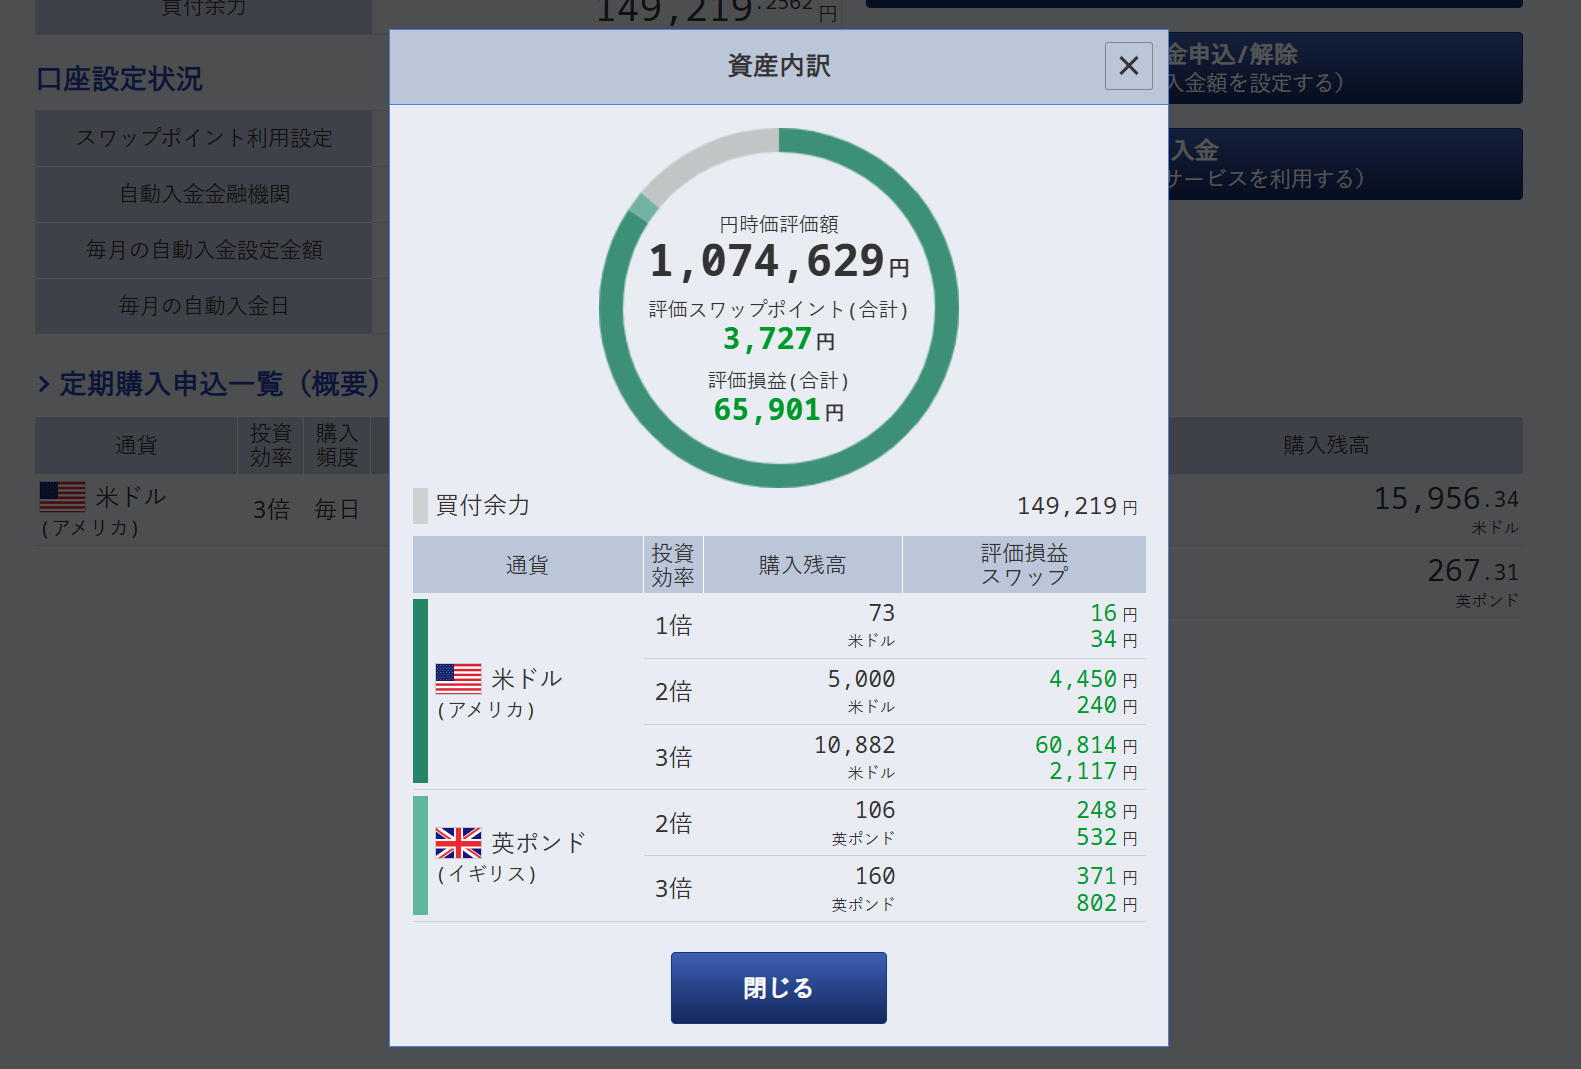Screen dimensions: 1581x1069
Task: Select 毎月の自動入金設定金額 row
Action: [x=204, y=250]
